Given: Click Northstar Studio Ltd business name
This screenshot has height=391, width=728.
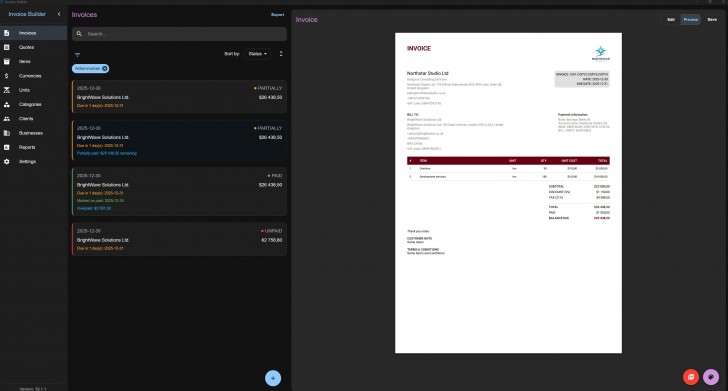Looking at the screenshot, I should tap(428, 73).
